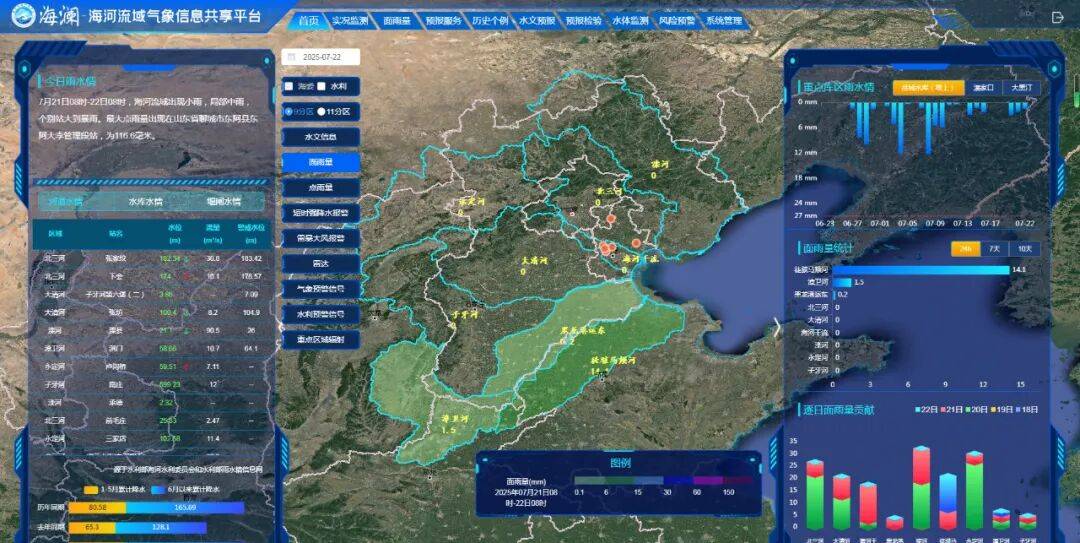
Task: Switch to the 水库水情 tab
Action: 146,201
